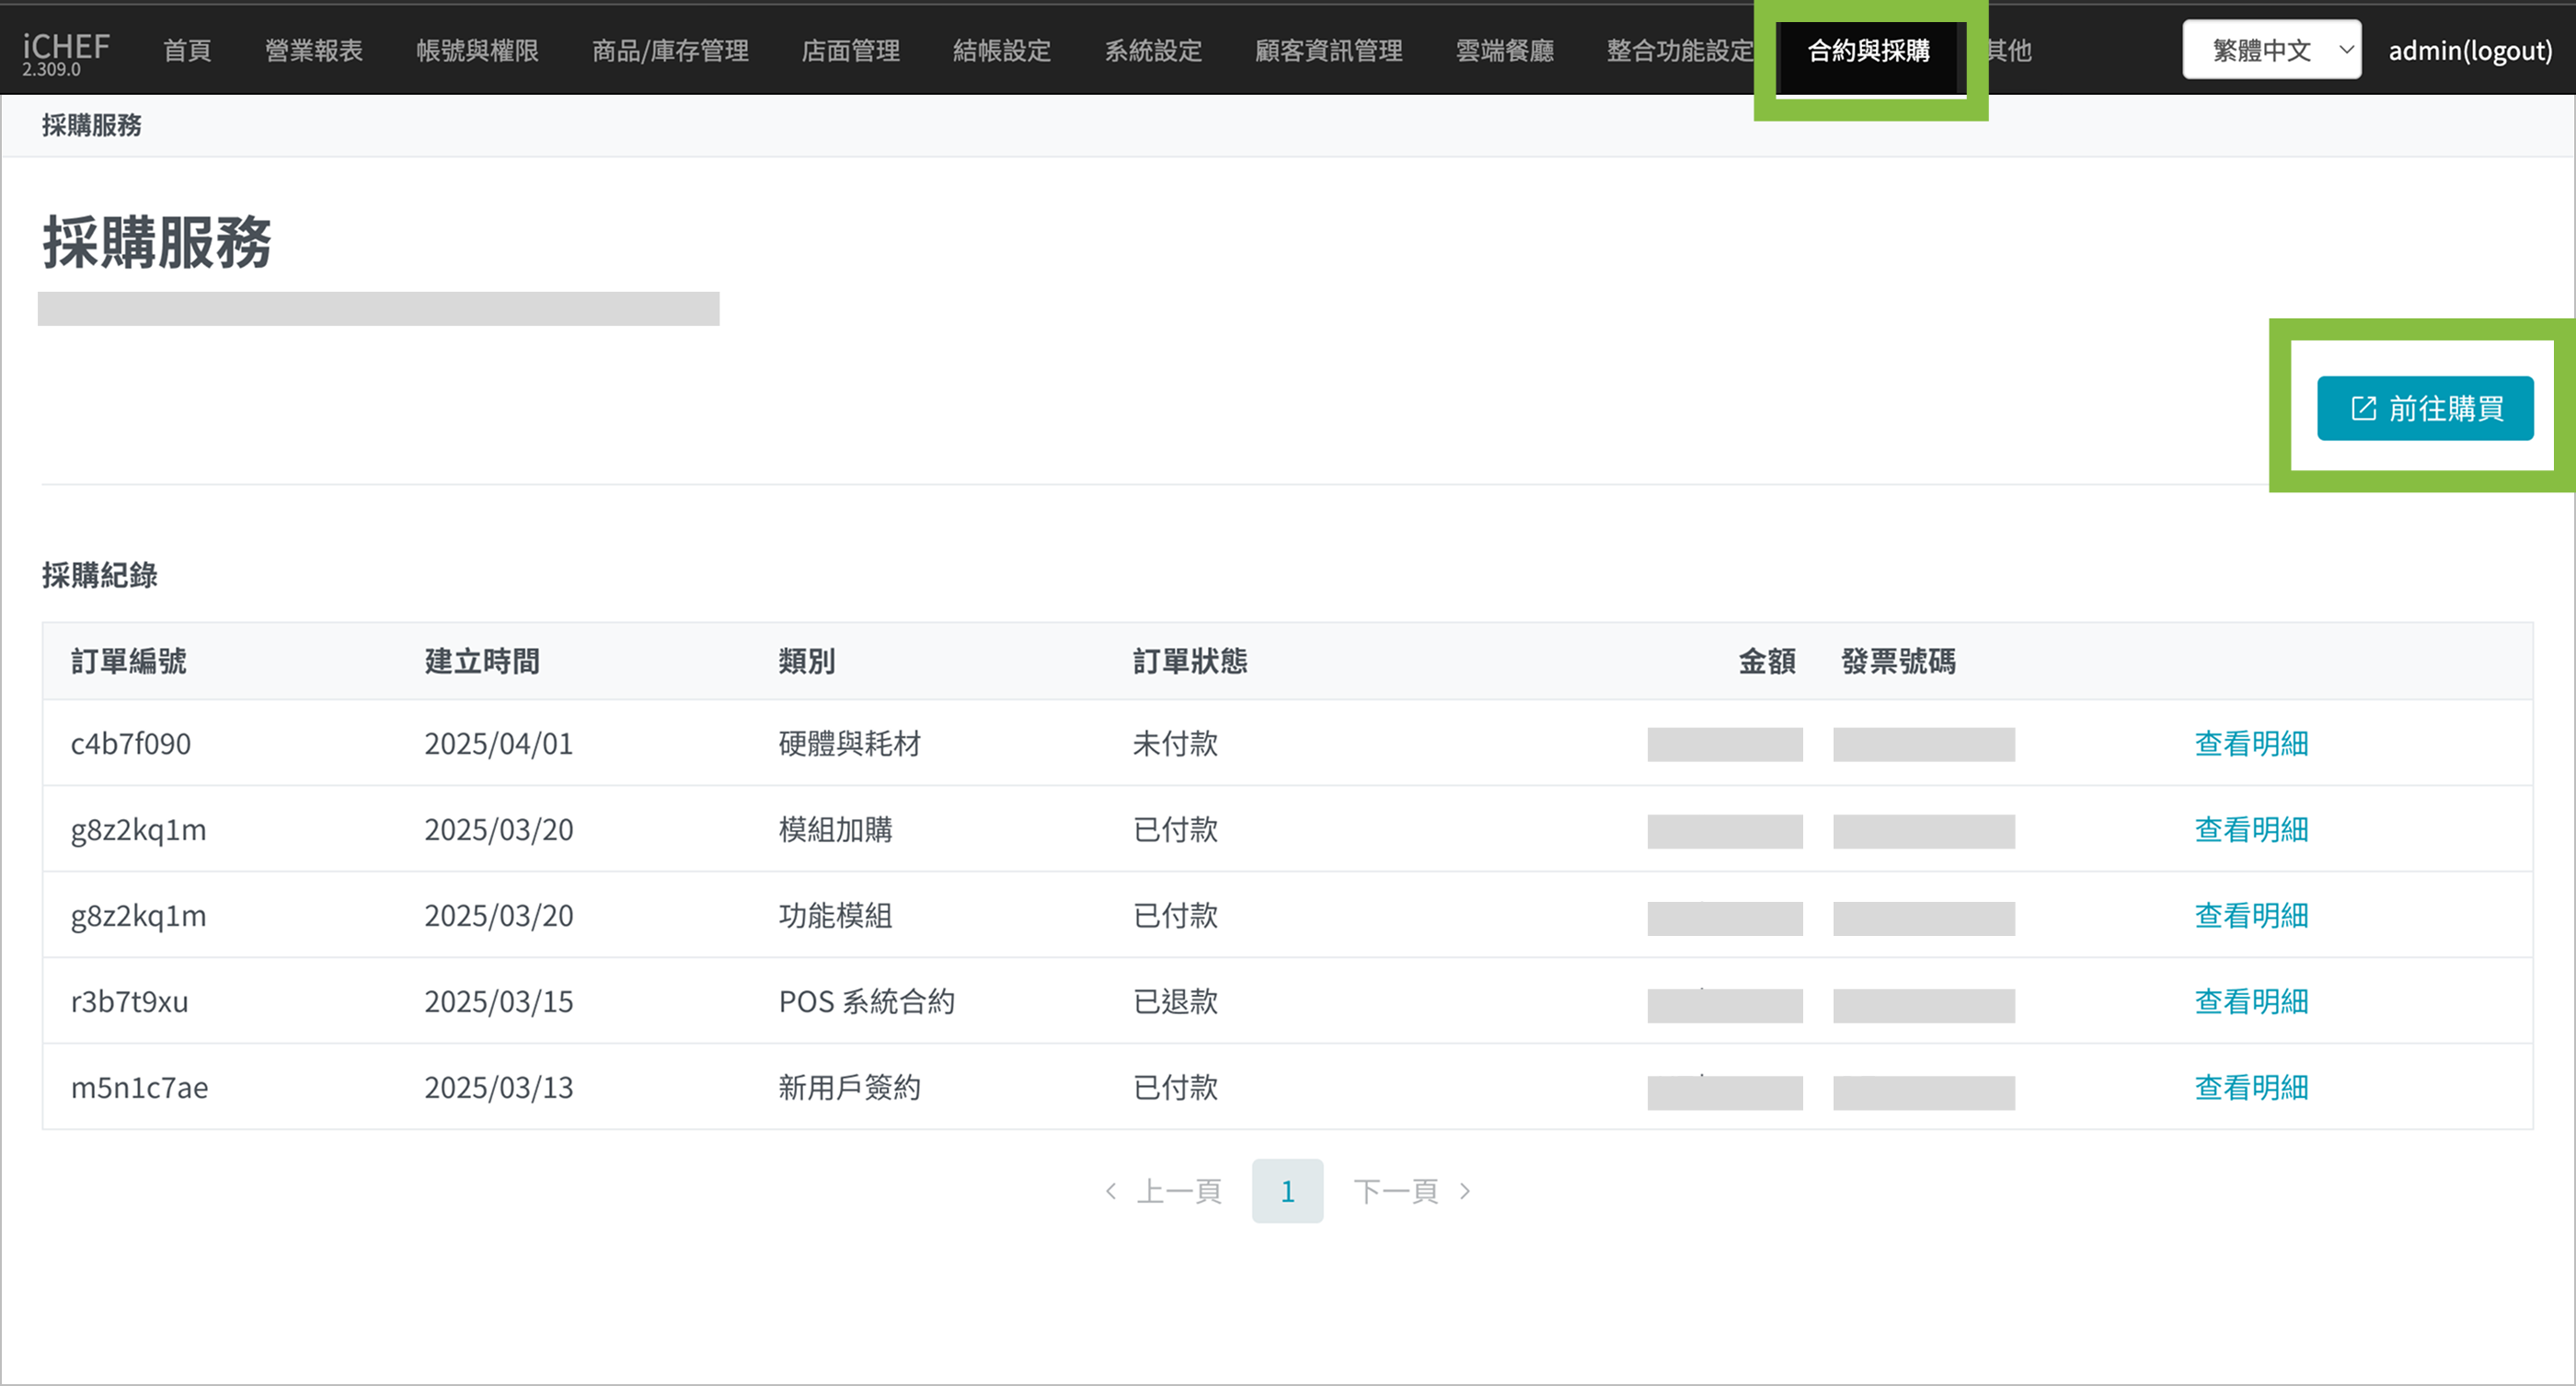View details for order c4b7f090

click(x=2250, y=743)
